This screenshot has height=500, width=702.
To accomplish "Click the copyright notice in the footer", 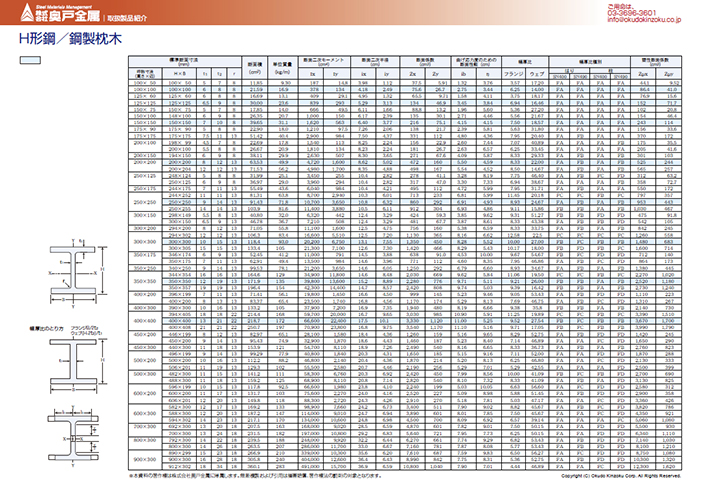I will [x=621, y=476].
